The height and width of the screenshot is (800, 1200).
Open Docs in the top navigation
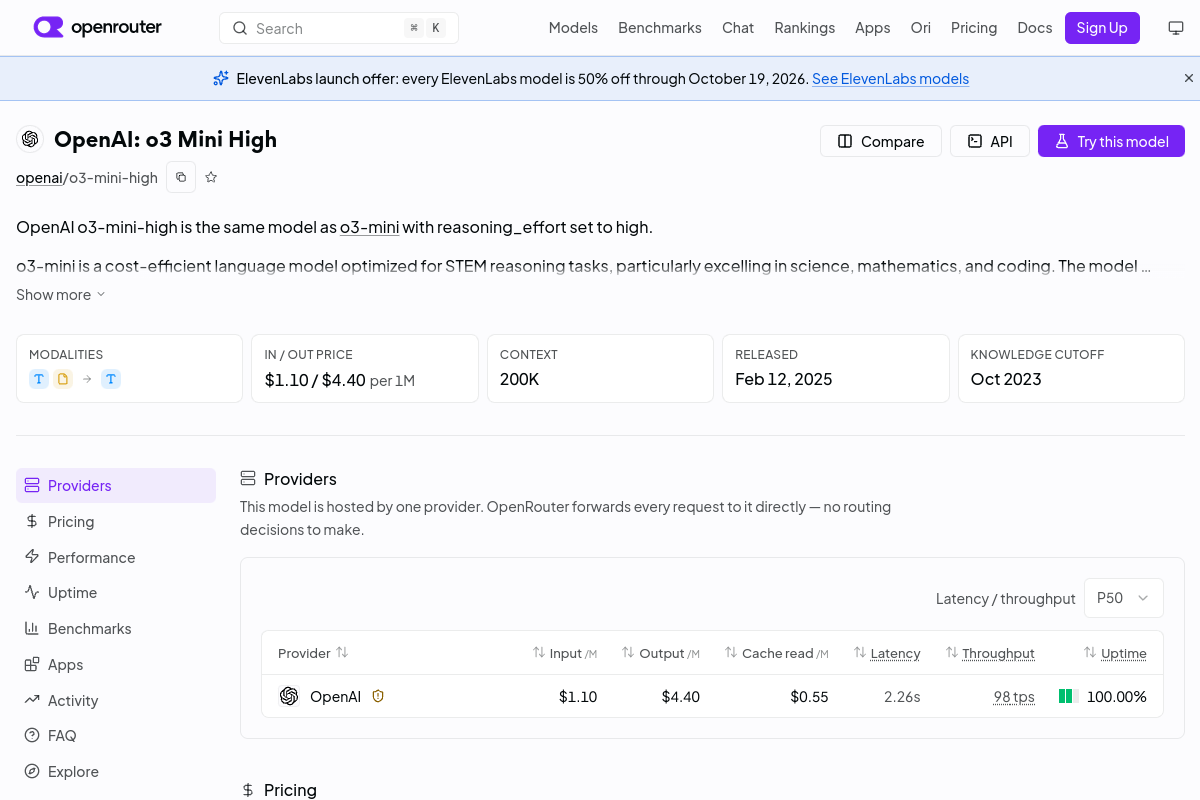(x=1035, y=28)
